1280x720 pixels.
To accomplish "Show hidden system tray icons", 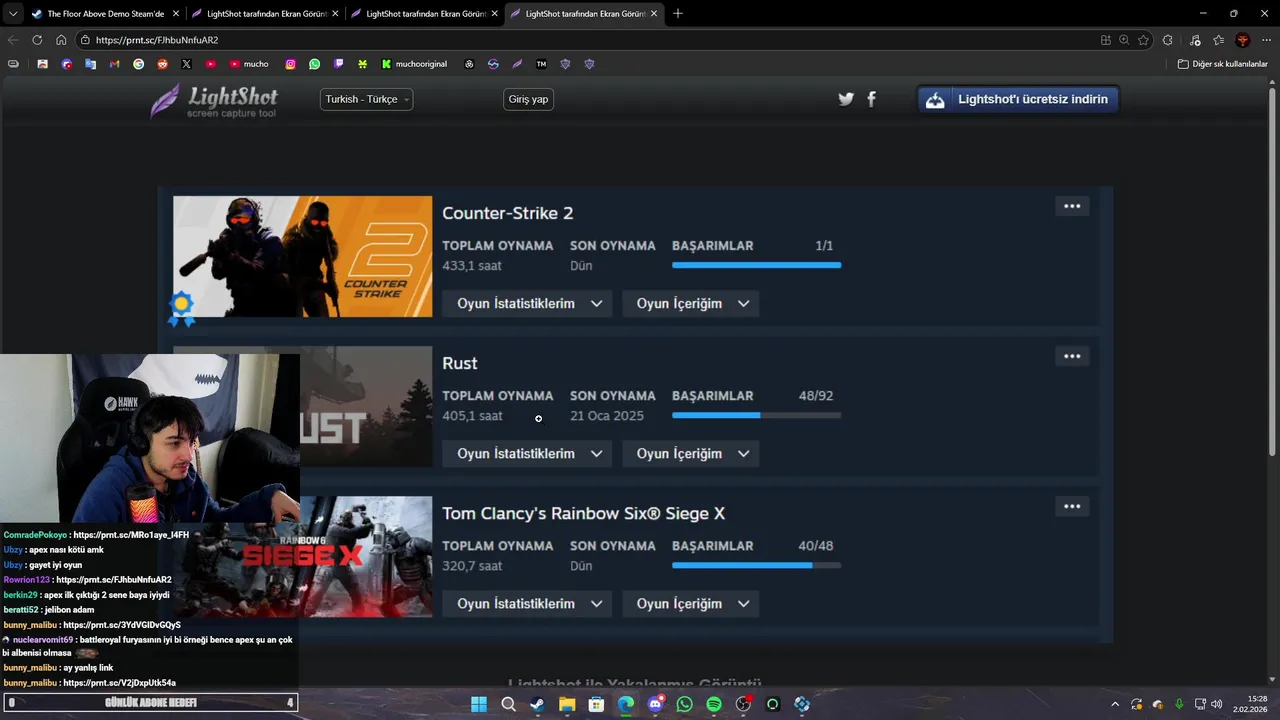I will [x=1115, y=704].
